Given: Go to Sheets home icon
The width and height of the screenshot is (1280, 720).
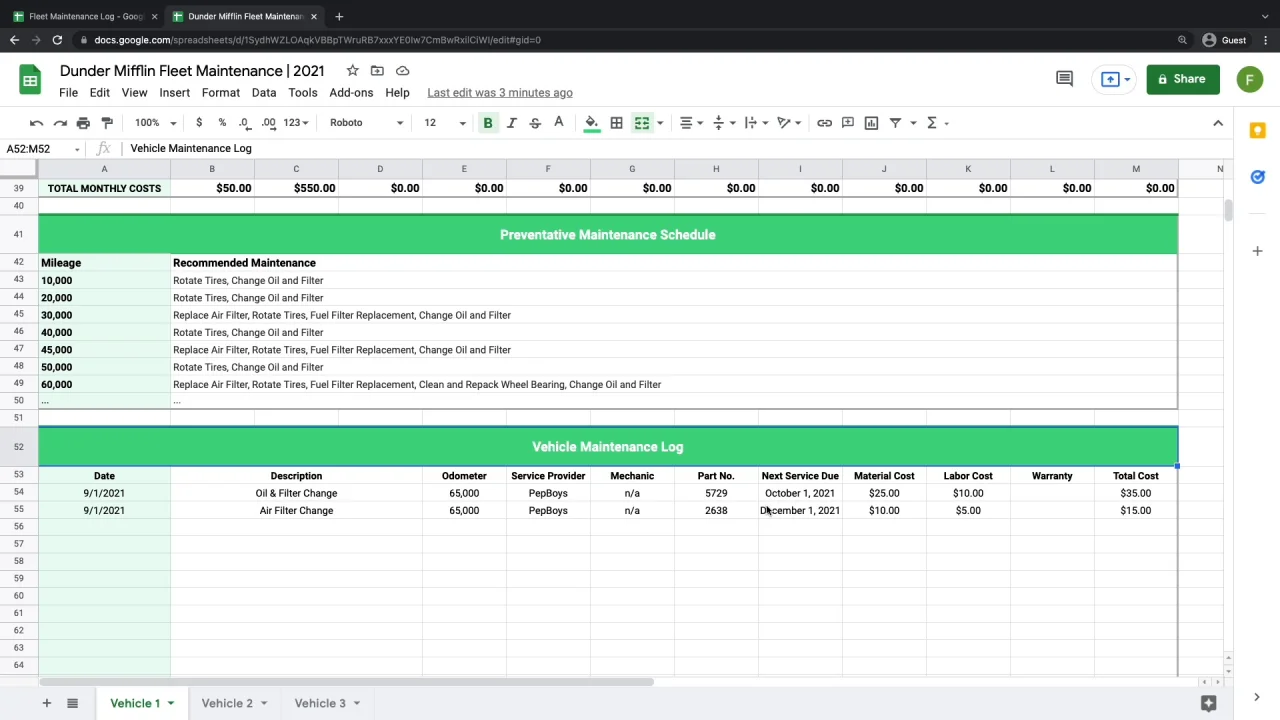Looking at the screenshot, I should pos(30,81).
